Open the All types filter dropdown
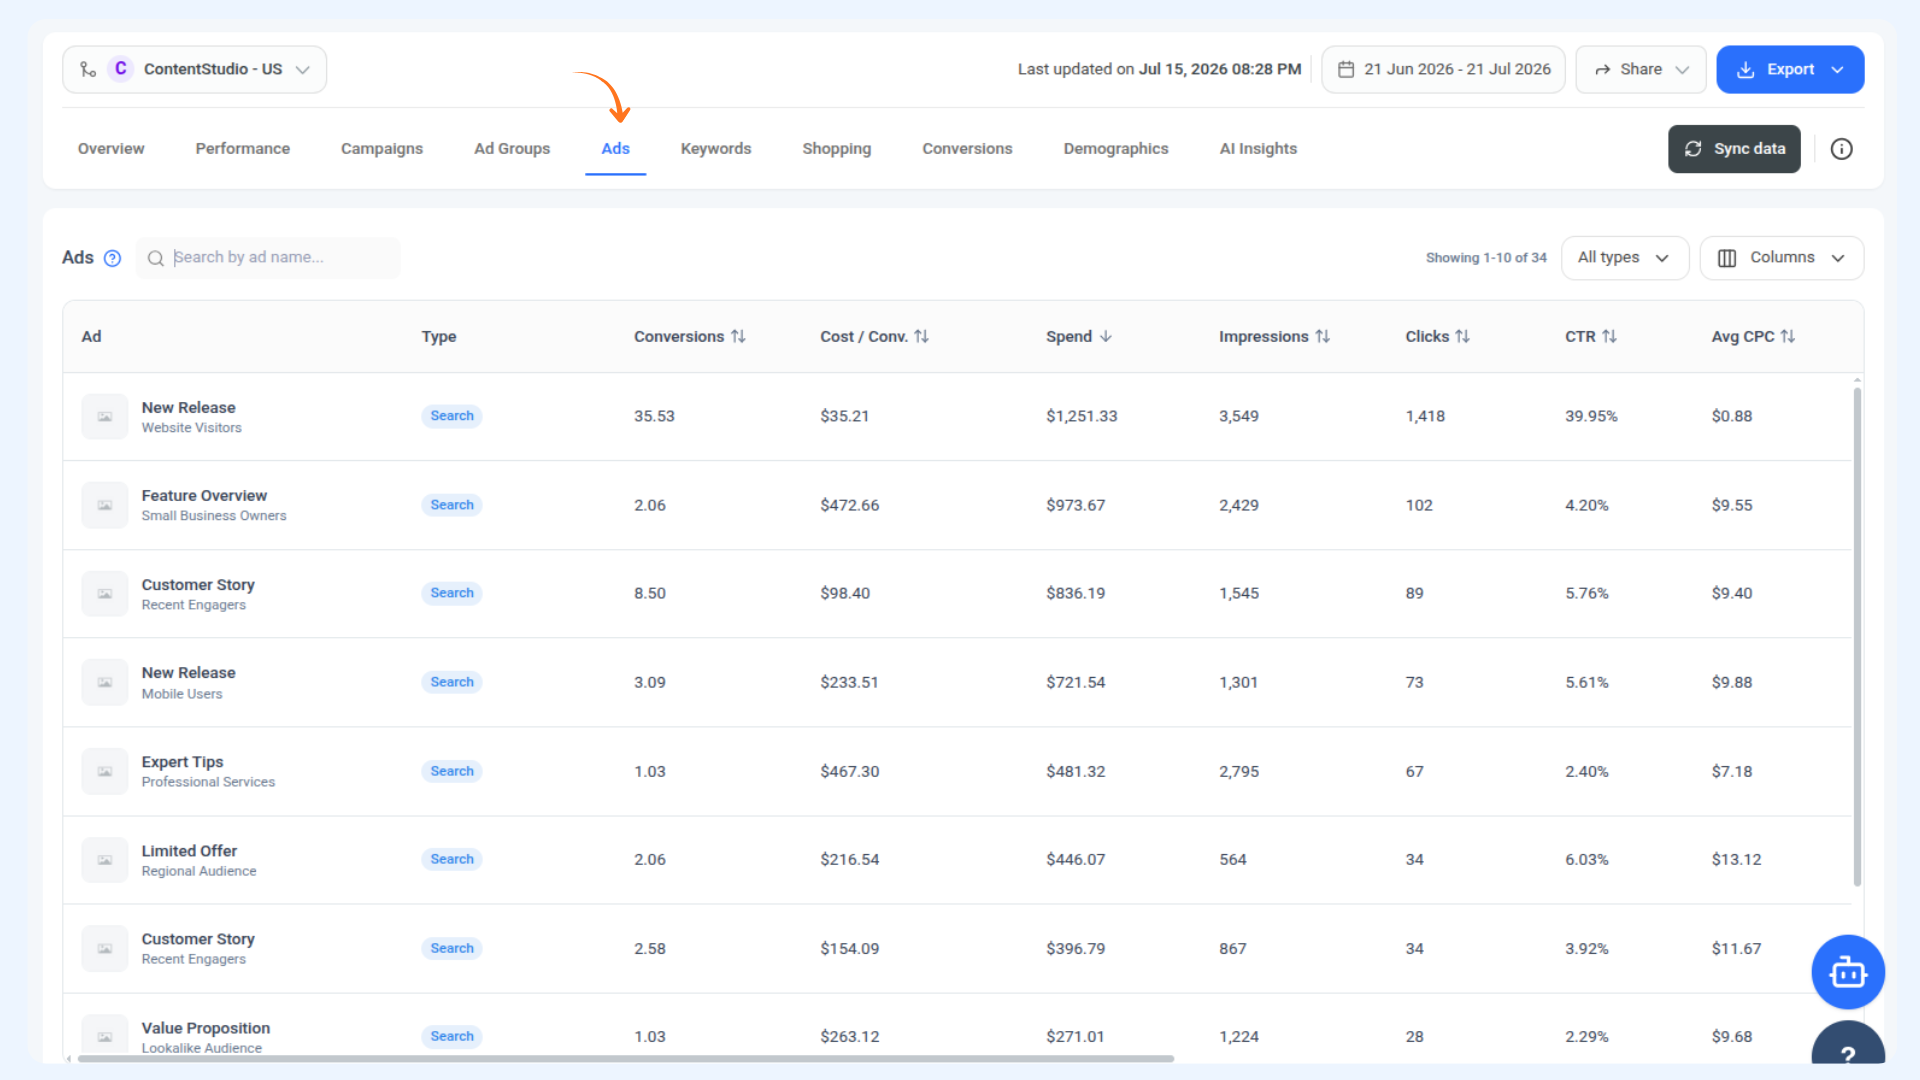The height and width of the screenshot is (1080, 1920). point(1625,258)
